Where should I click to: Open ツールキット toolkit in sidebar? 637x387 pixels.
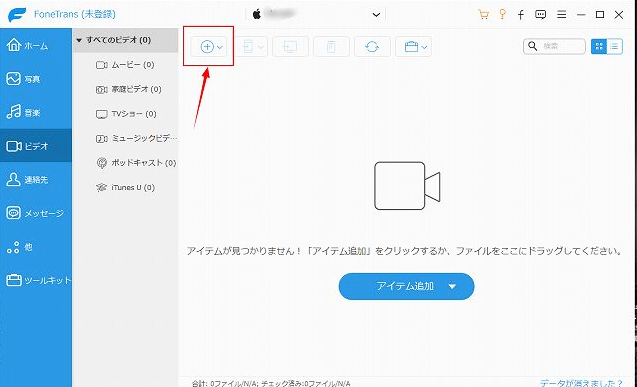(x=36, y=280)
